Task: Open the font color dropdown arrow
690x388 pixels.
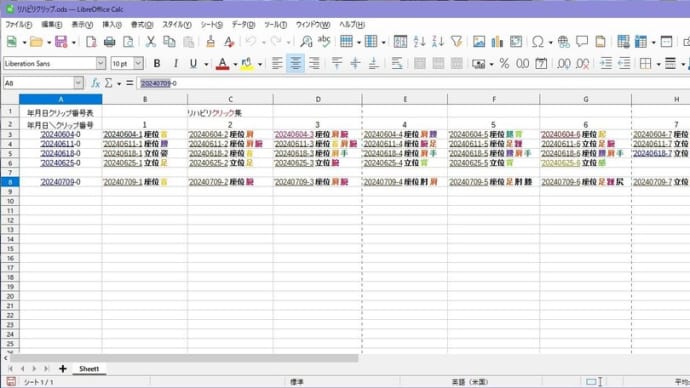Action: [x=235, y=64]
